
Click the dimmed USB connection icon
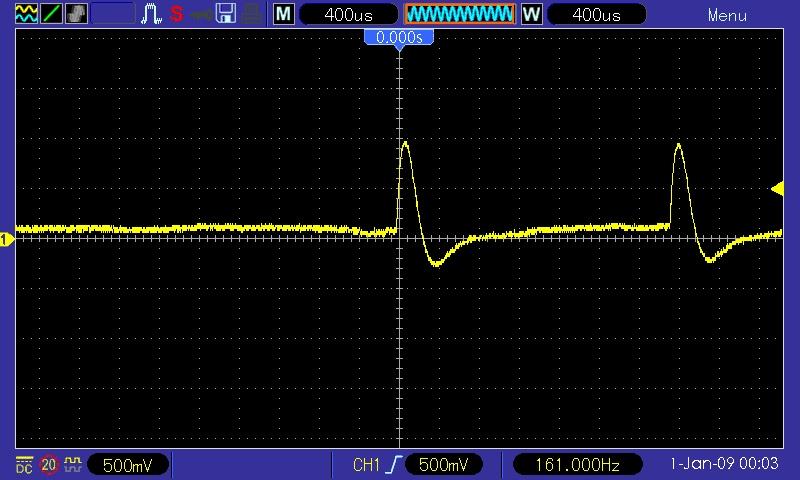coord(201,15)
